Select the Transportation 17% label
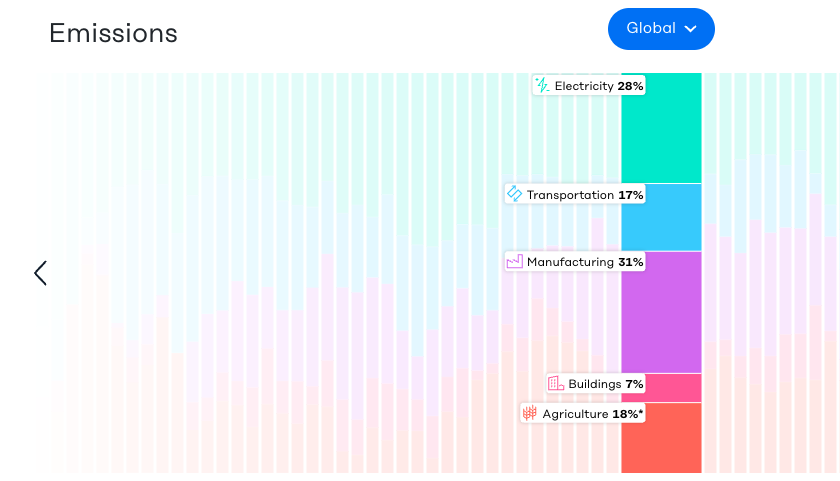Viewport: 840px width, 481px height. pyautogui.click(x=585, y=195)
